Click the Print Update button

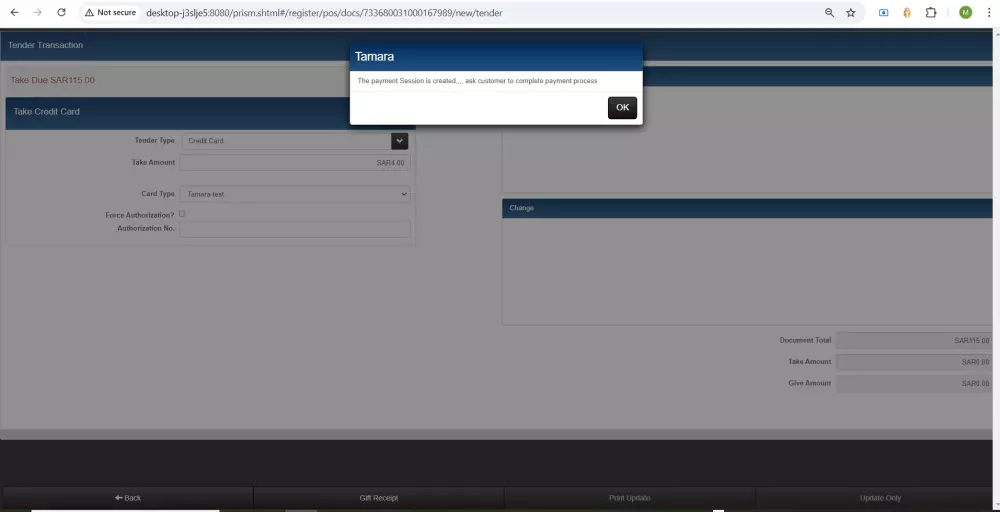point(629,498)
